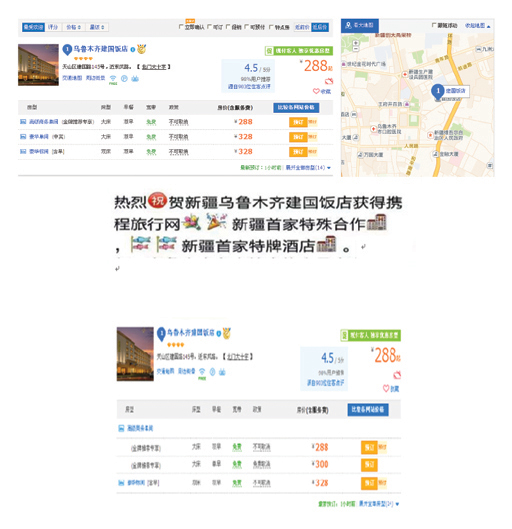Viewport: 512px width, 529px height.
Task: Click the bed icon of the first 328 room row
Action: (23, 137)
